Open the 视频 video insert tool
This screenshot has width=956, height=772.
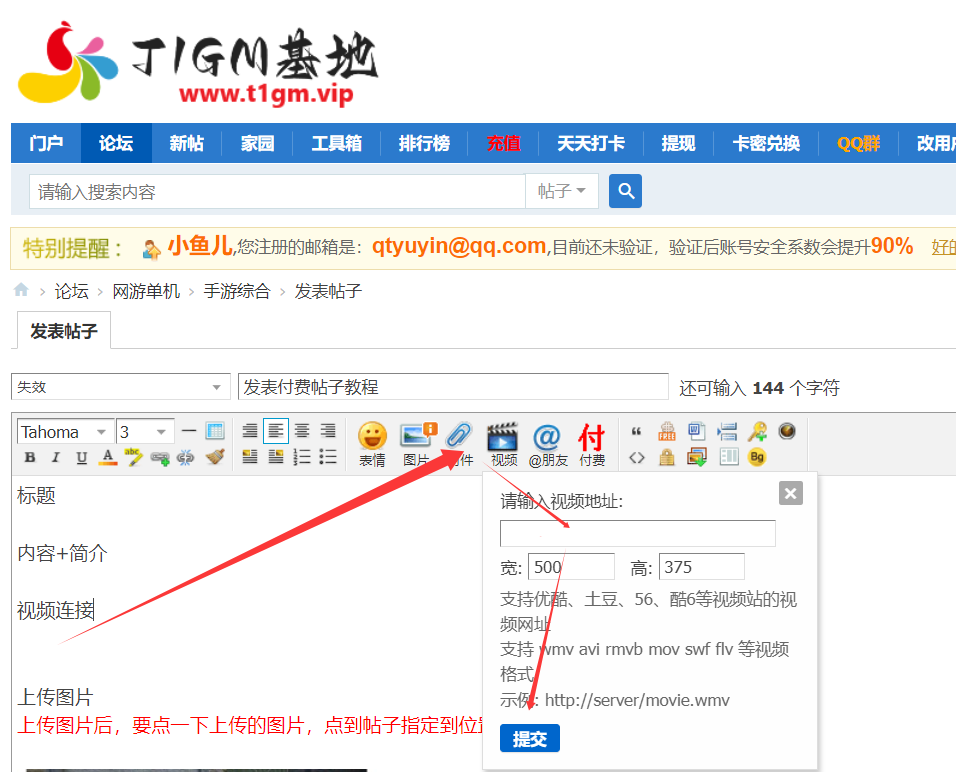click(503, 437)
